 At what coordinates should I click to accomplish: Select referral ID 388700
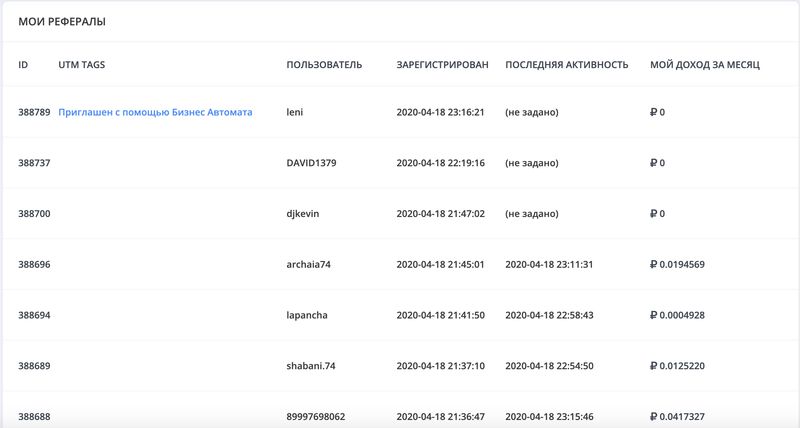pyautogui.click(x=34, y=214)
